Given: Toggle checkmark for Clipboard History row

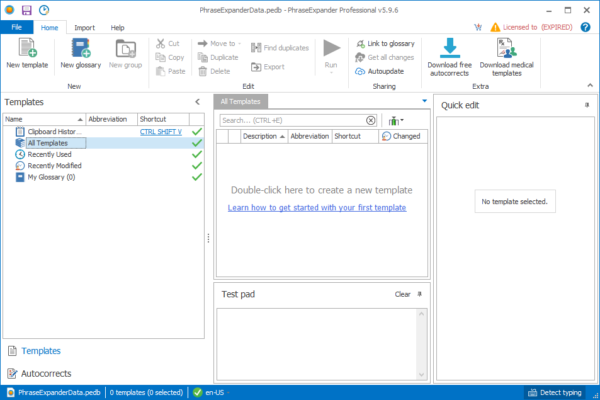Looking at the screenshot, I should click(x=197, y=132).
